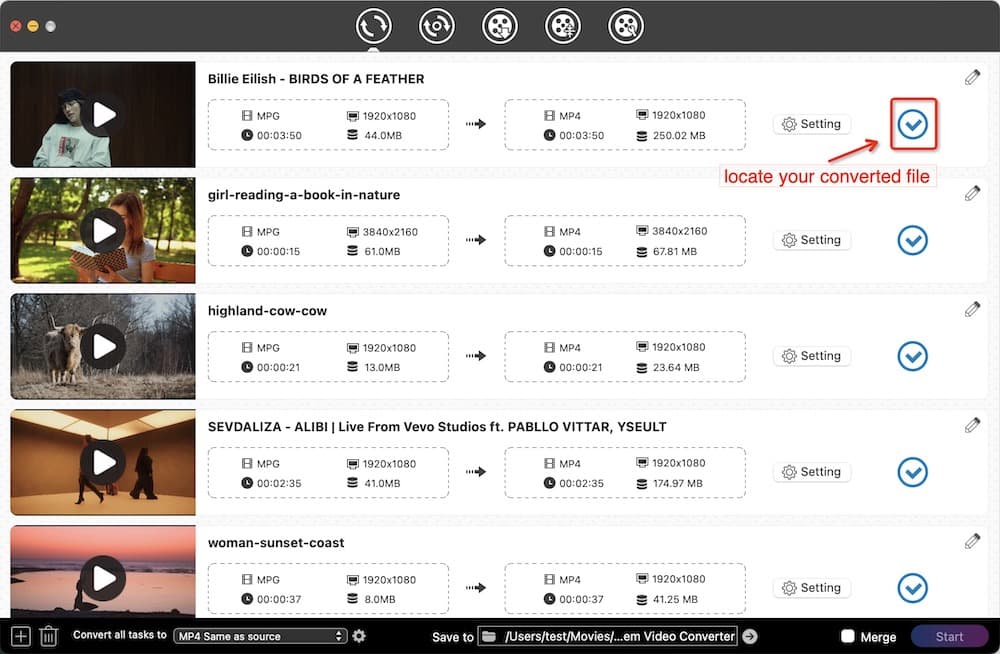Open Setting for Billie Eilish video

pyautogui.click(x=811, y=124)
